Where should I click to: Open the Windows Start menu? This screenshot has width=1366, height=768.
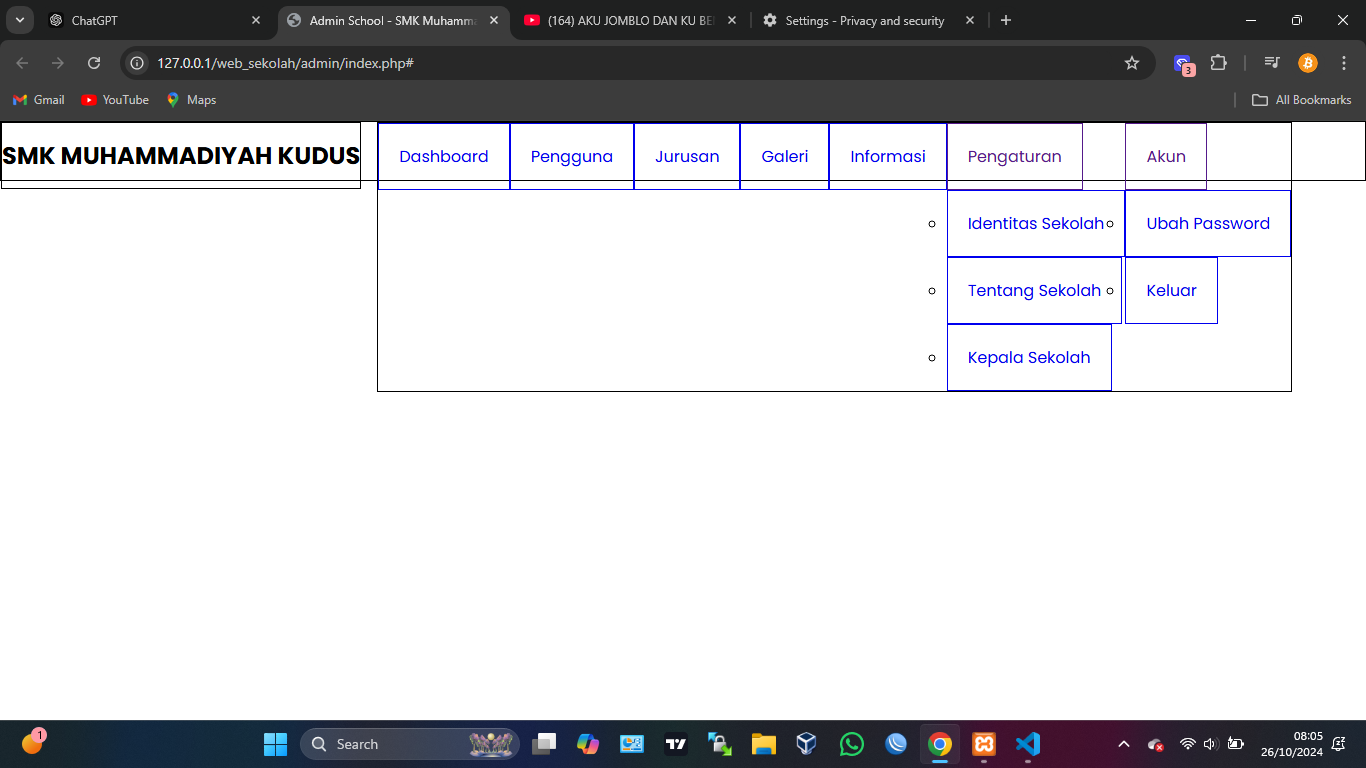click(275, 744)
